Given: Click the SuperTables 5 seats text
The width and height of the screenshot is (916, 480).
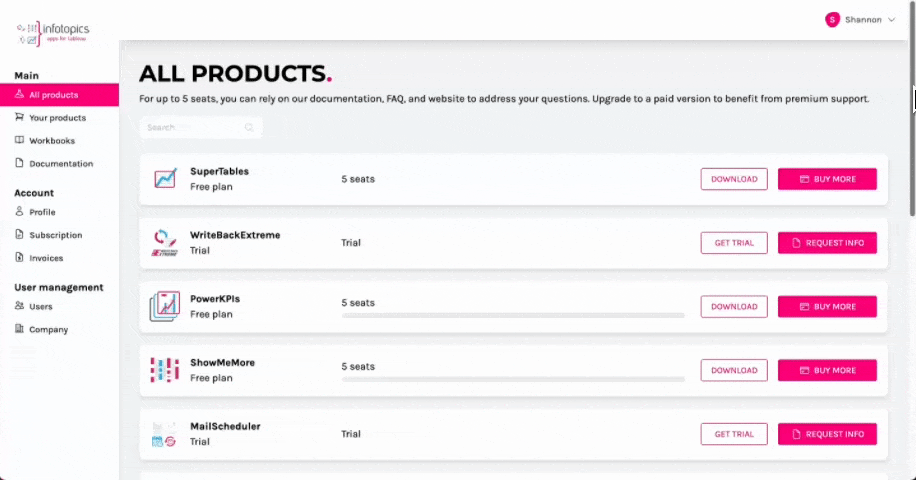Looking at the screenshot, I should (358, 179).
